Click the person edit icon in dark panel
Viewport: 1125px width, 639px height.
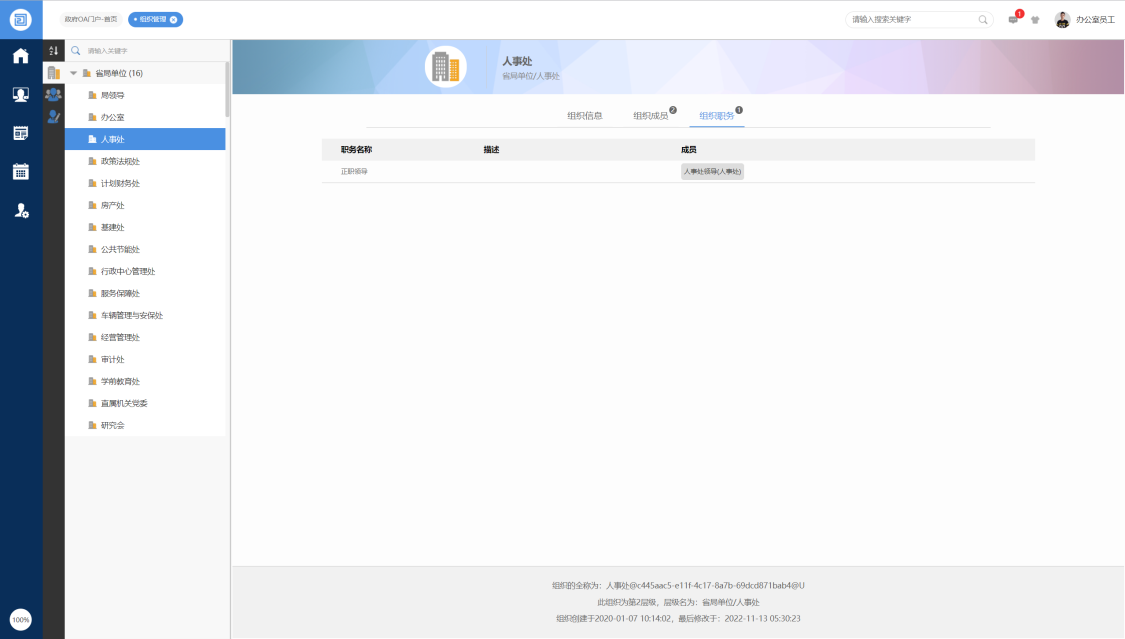point(54,117)
